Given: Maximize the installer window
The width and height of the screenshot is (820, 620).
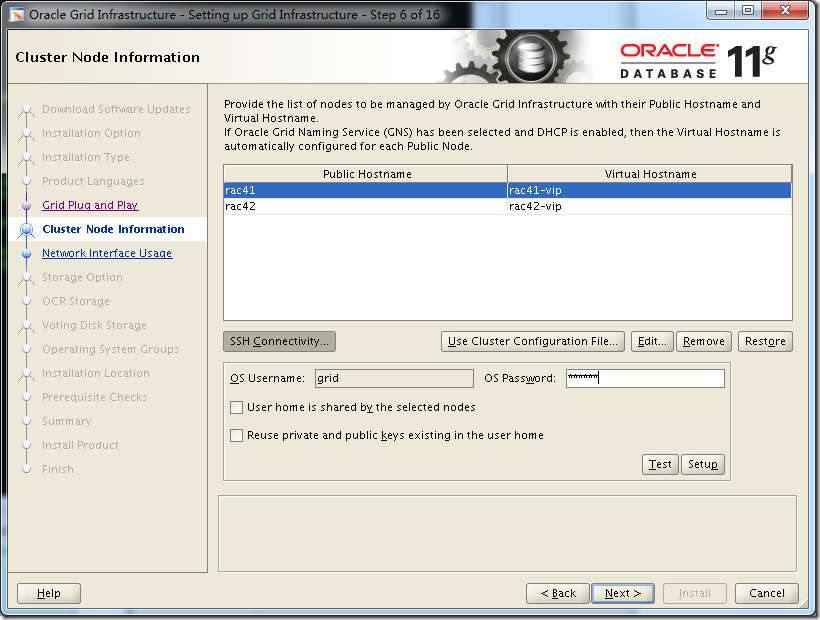Looking at the screenshot, I should tap(748, 11).
